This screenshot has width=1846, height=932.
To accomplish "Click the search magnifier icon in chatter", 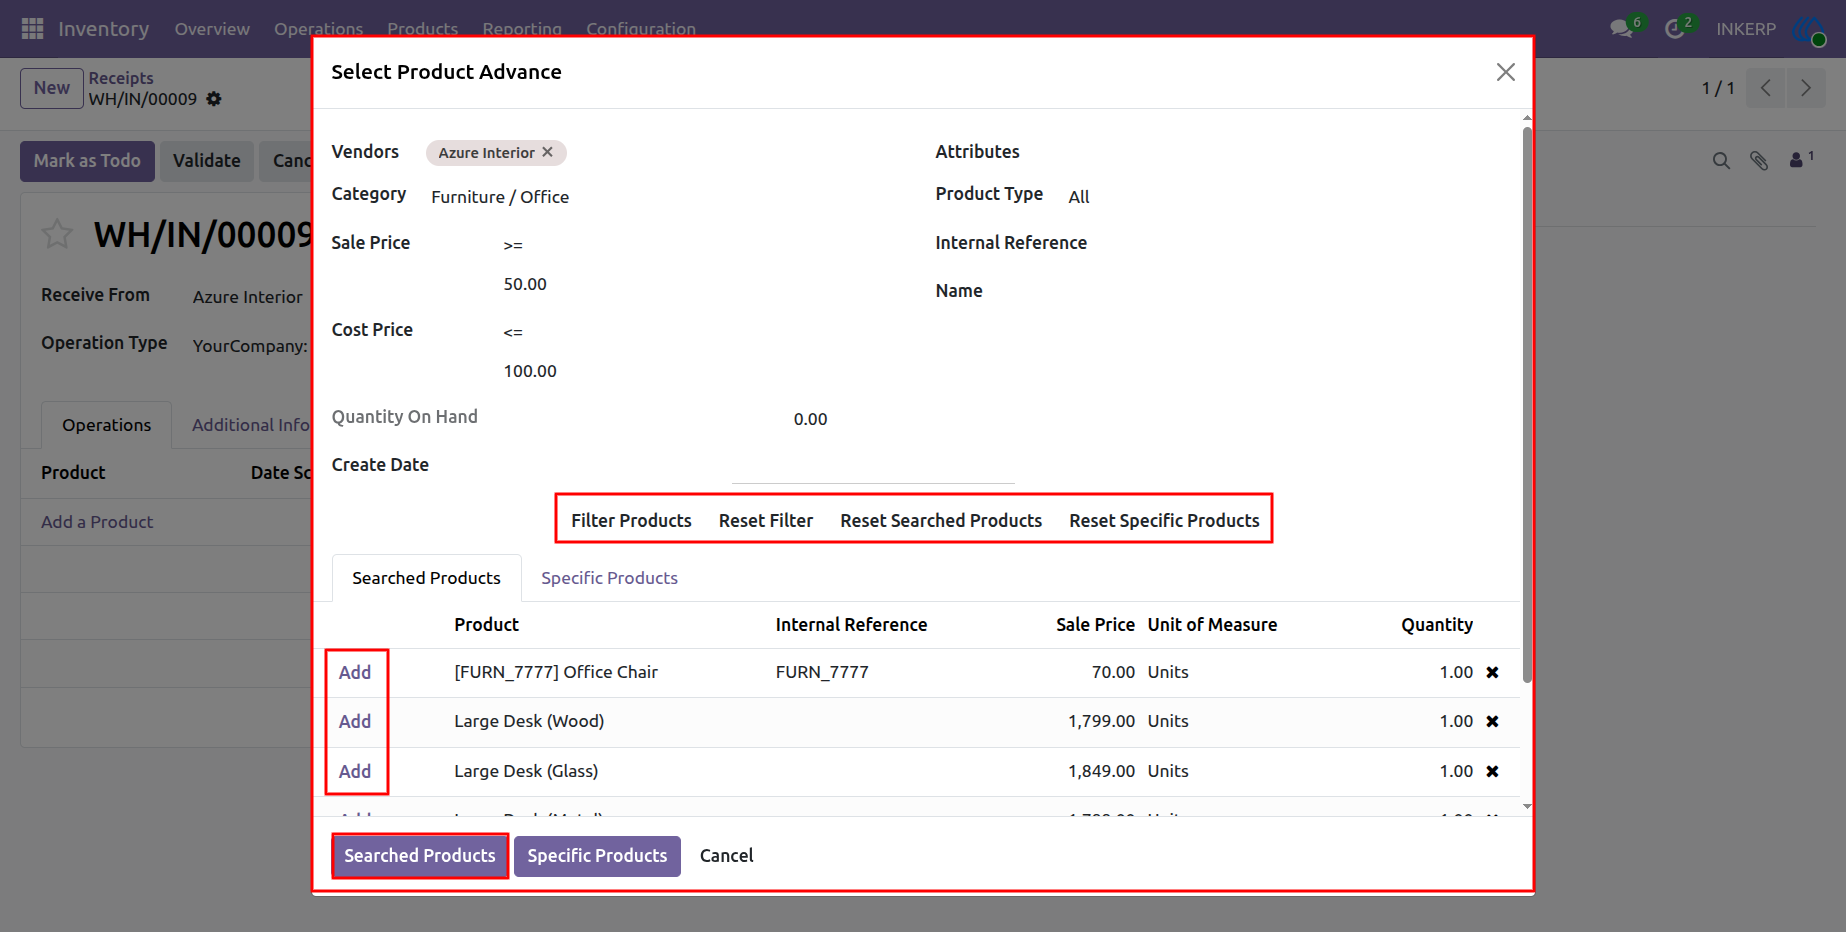I will pos(1721,161).
